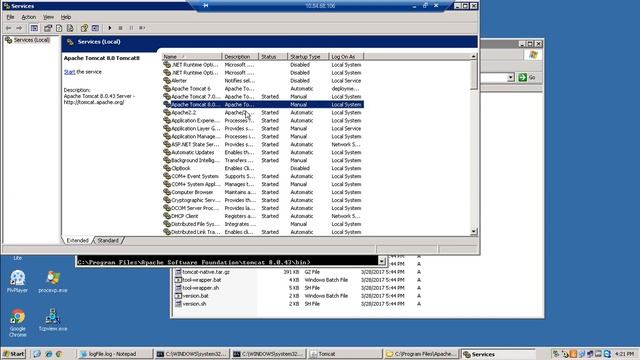This screenshot has width=640, height=360.
Task: Sort by the Description column header
Action: (x=240, y=57)
